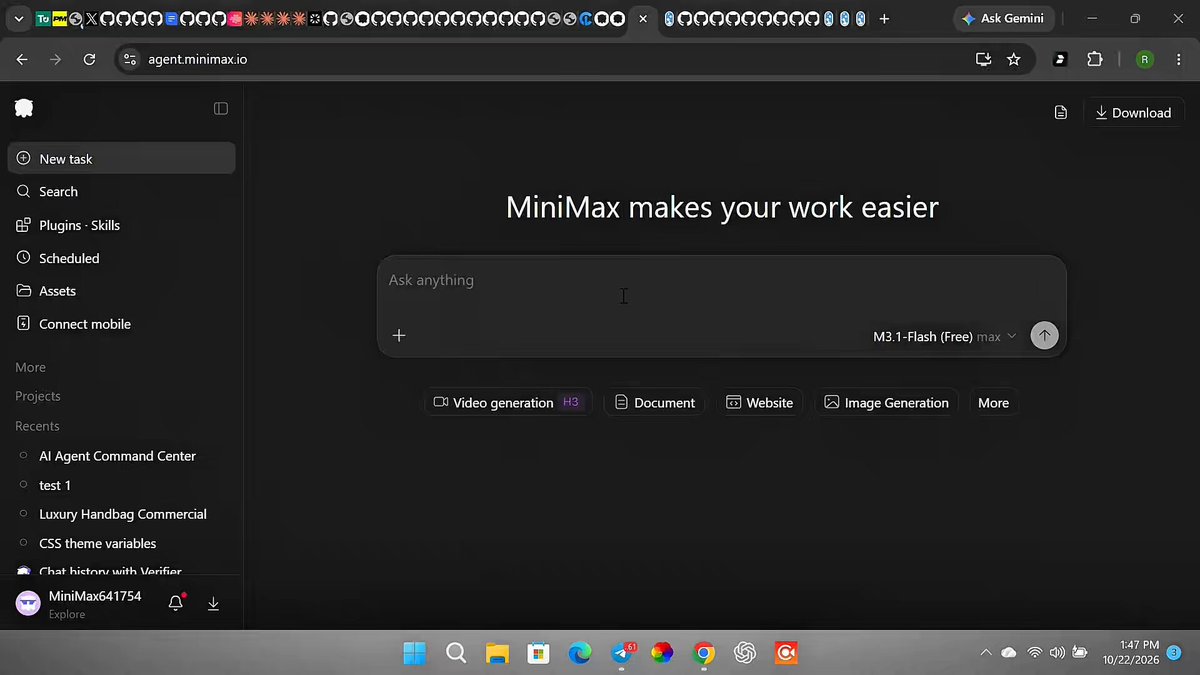Open Google Chrome from taskbar
Image resolution: width=1200 pixels, height=675 pixels.
pos(704,653)
